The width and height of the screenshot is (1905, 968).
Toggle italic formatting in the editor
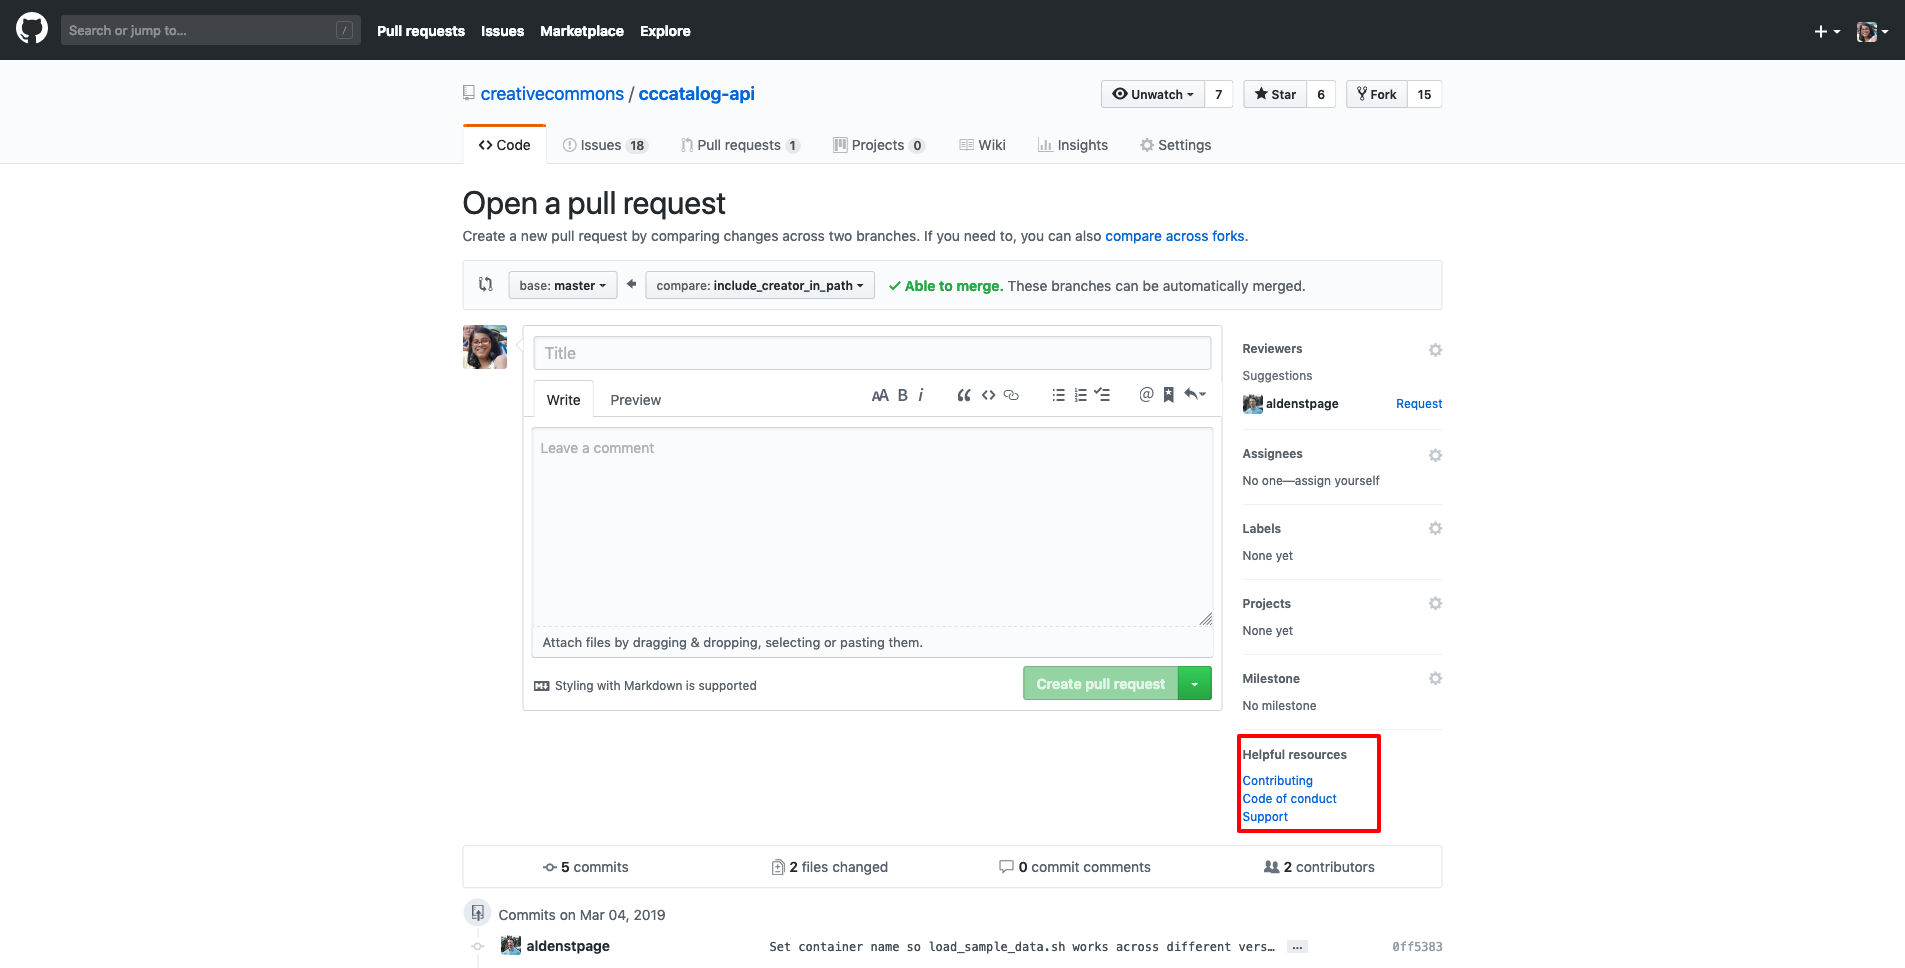pyautogui.click(x=920, y=396)
